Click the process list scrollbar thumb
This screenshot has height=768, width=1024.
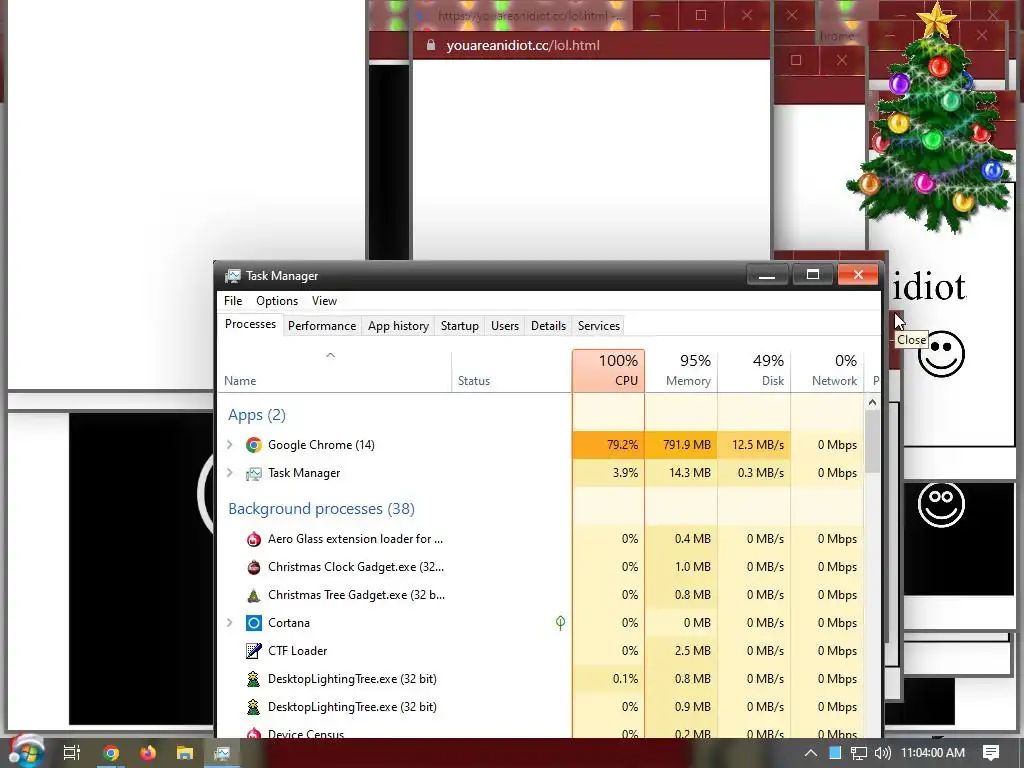[872, 442]
